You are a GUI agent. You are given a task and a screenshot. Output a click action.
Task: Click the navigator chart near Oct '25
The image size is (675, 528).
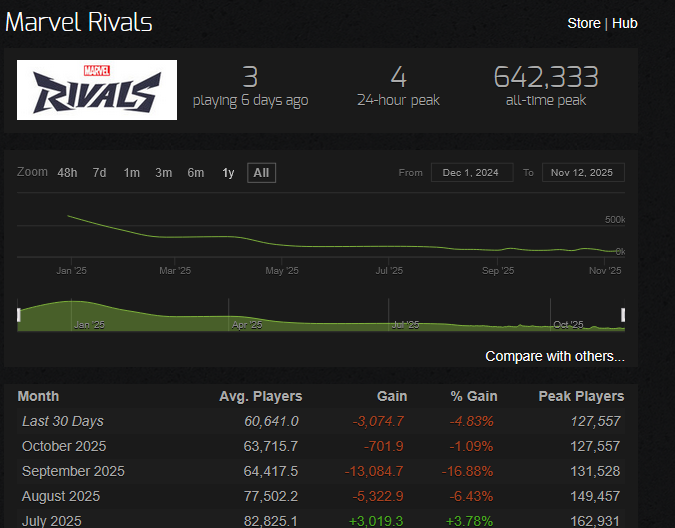[568, 324]
